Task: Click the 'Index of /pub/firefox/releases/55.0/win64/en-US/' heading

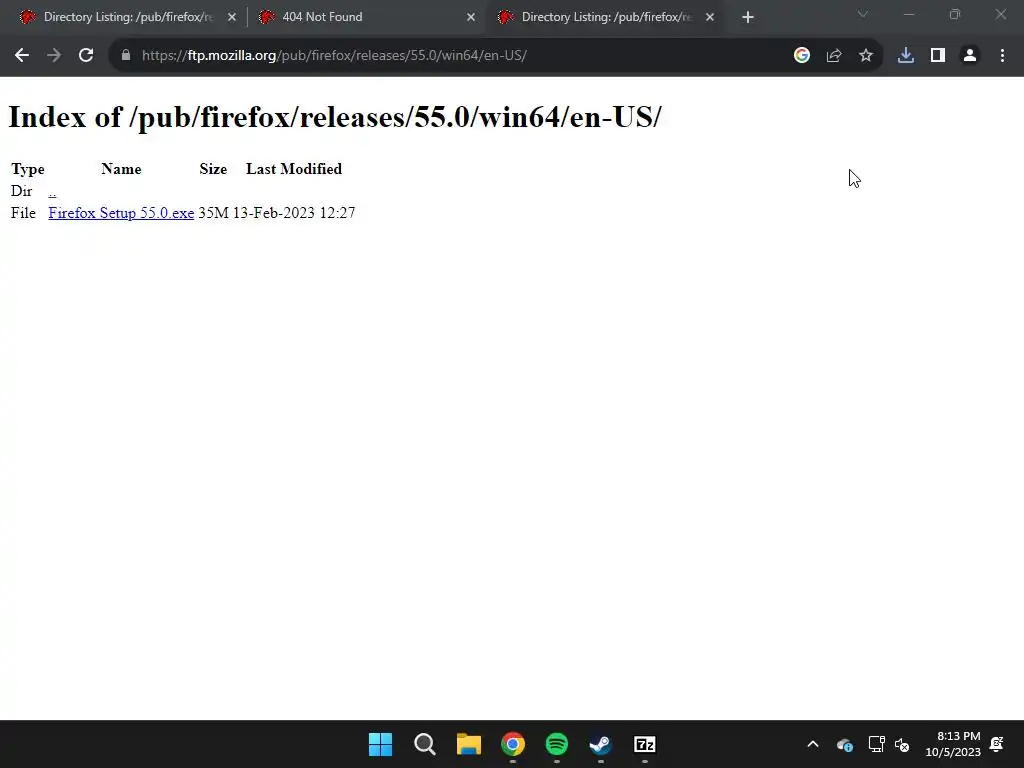Action: click(335, 118)
